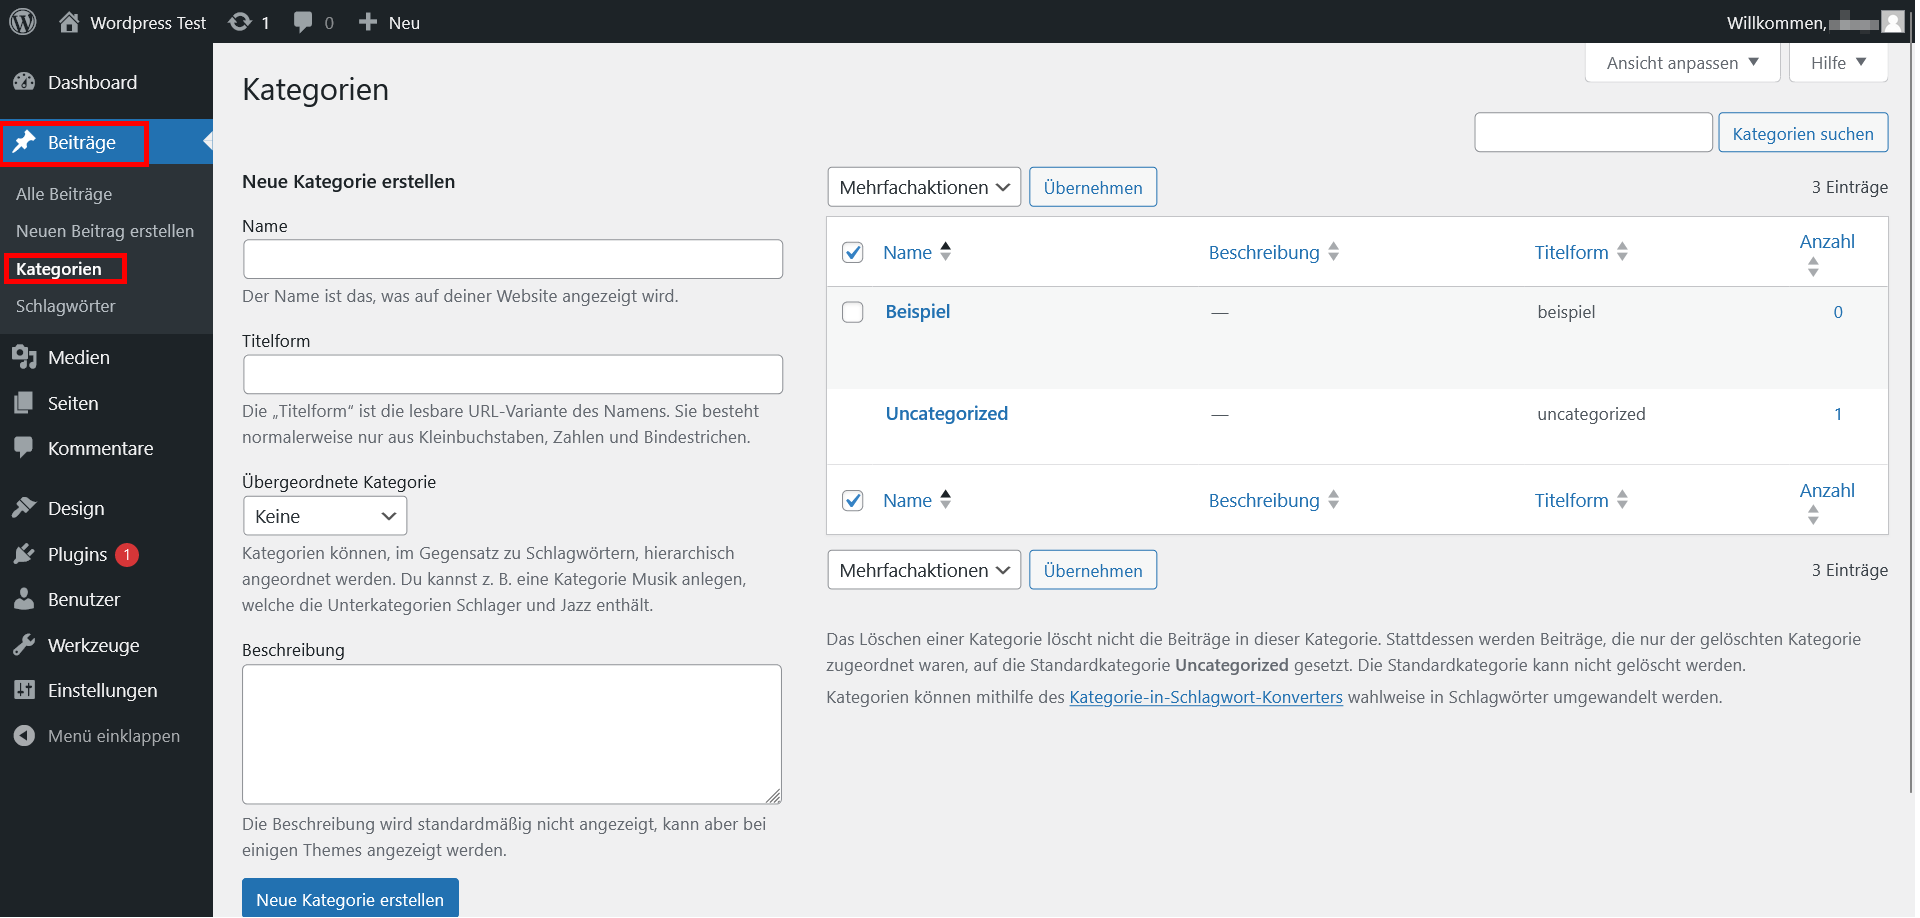
Task: Open Neuen Beitrag erstellen submenu item
Action: coord(105,231)
